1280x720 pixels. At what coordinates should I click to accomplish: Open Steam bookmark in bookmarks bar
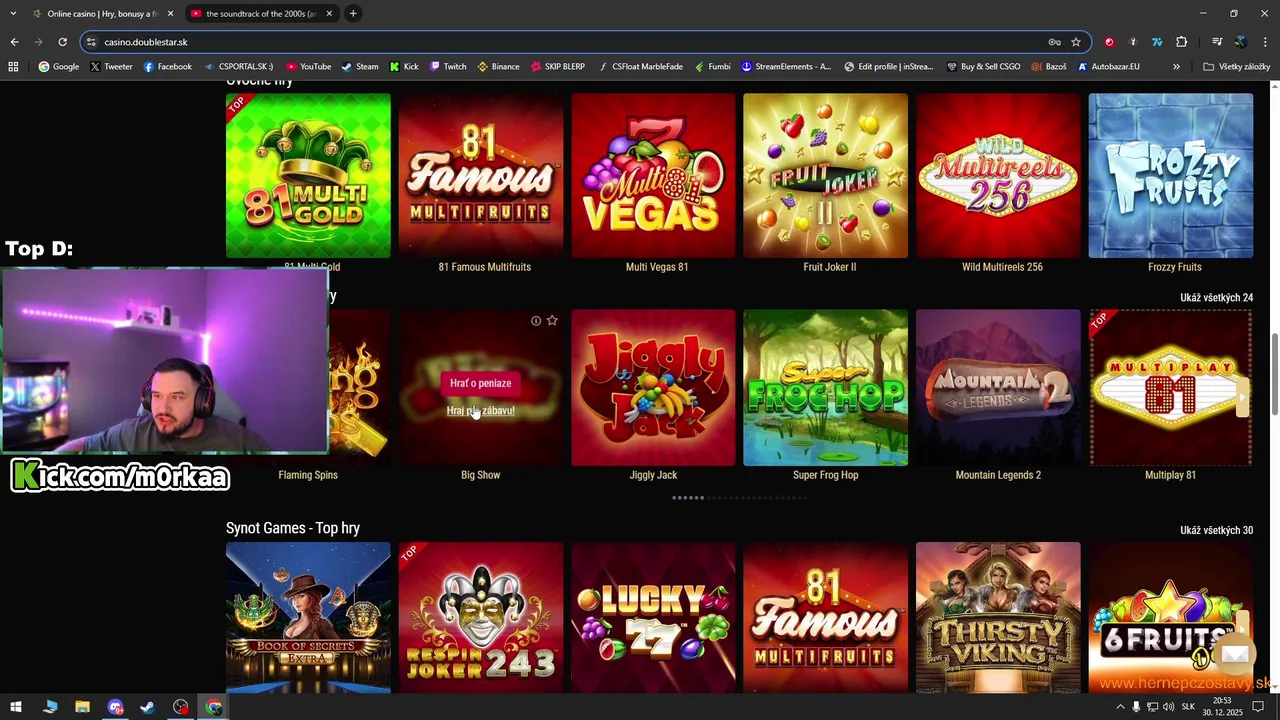[360, 67]
